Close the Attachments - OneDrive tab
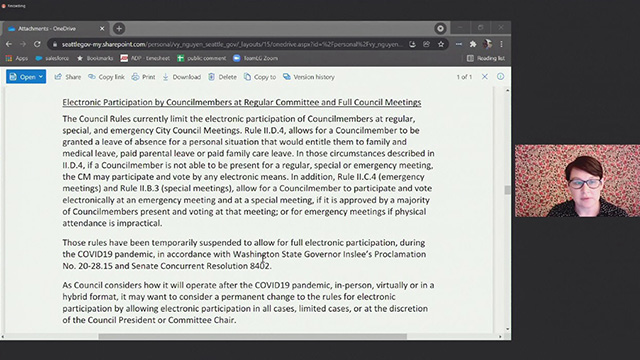 pyautogui.click(x=102, y=29)
